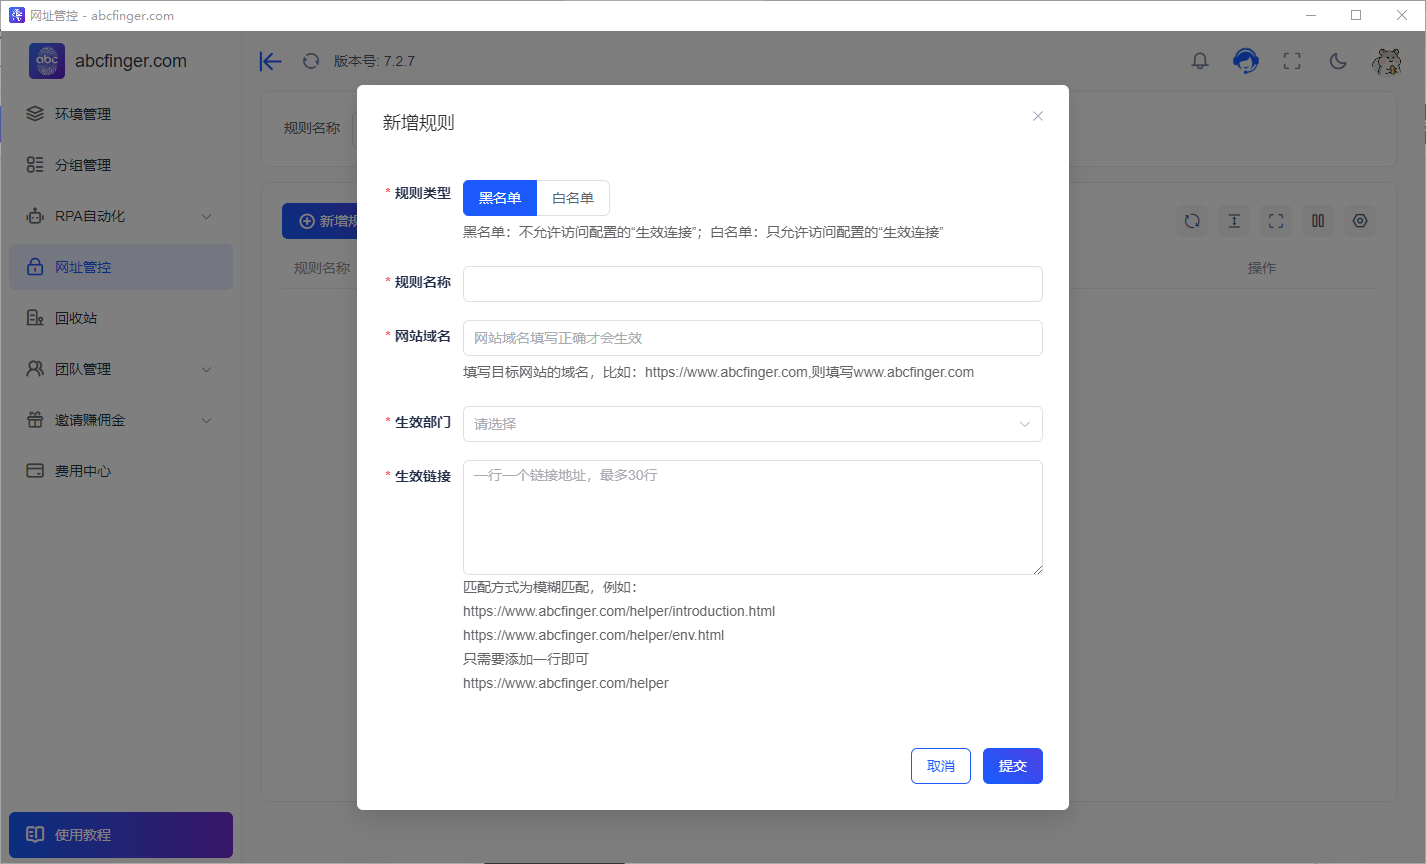Screen dimensions: 1426x864
Task: Click the 团队管理 people icon
Action: 35,369
